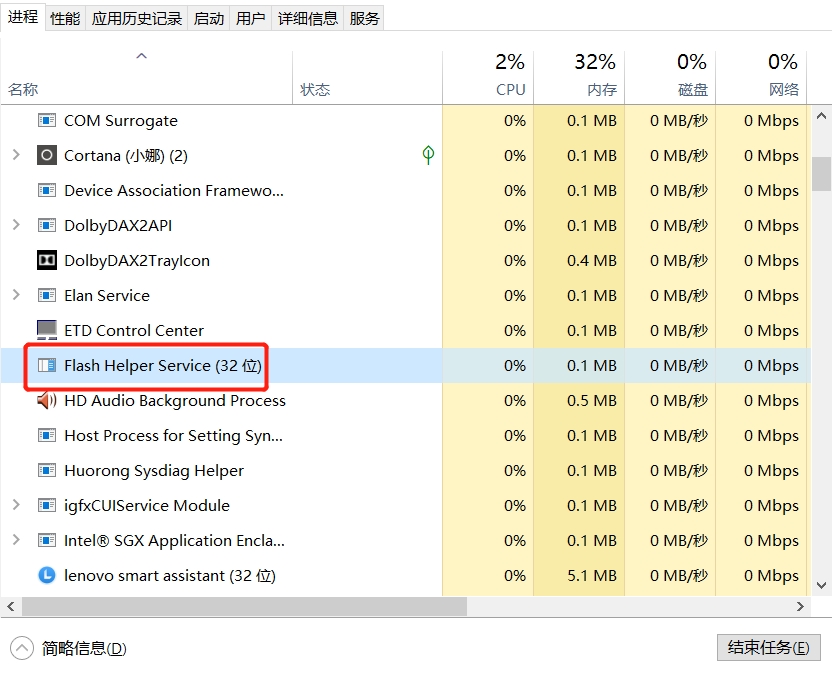Click the 结束任务 button

(x=768, y=648)
